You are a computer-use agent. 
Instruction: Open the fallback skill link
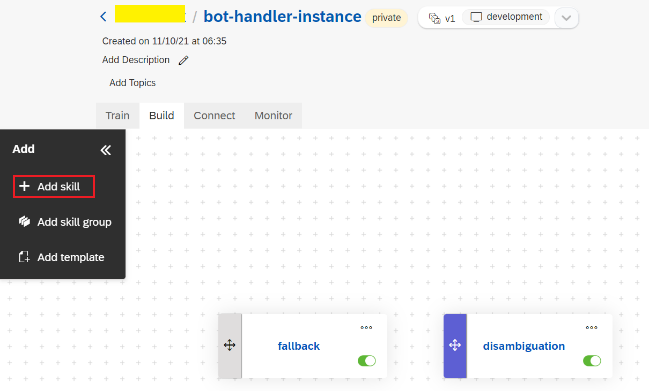coord(299,346)
